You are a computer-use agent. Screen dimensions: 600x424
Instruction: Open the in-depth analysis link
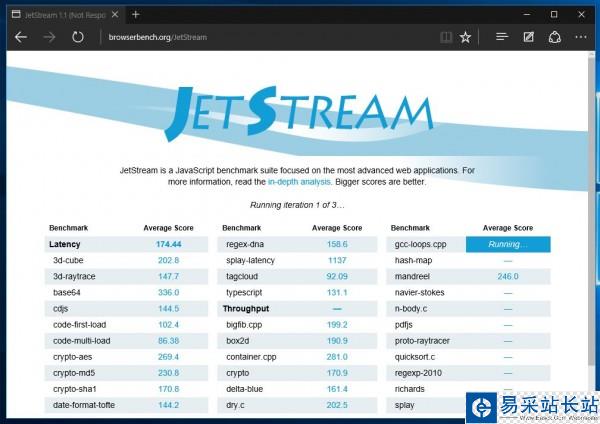pos(299,182)
